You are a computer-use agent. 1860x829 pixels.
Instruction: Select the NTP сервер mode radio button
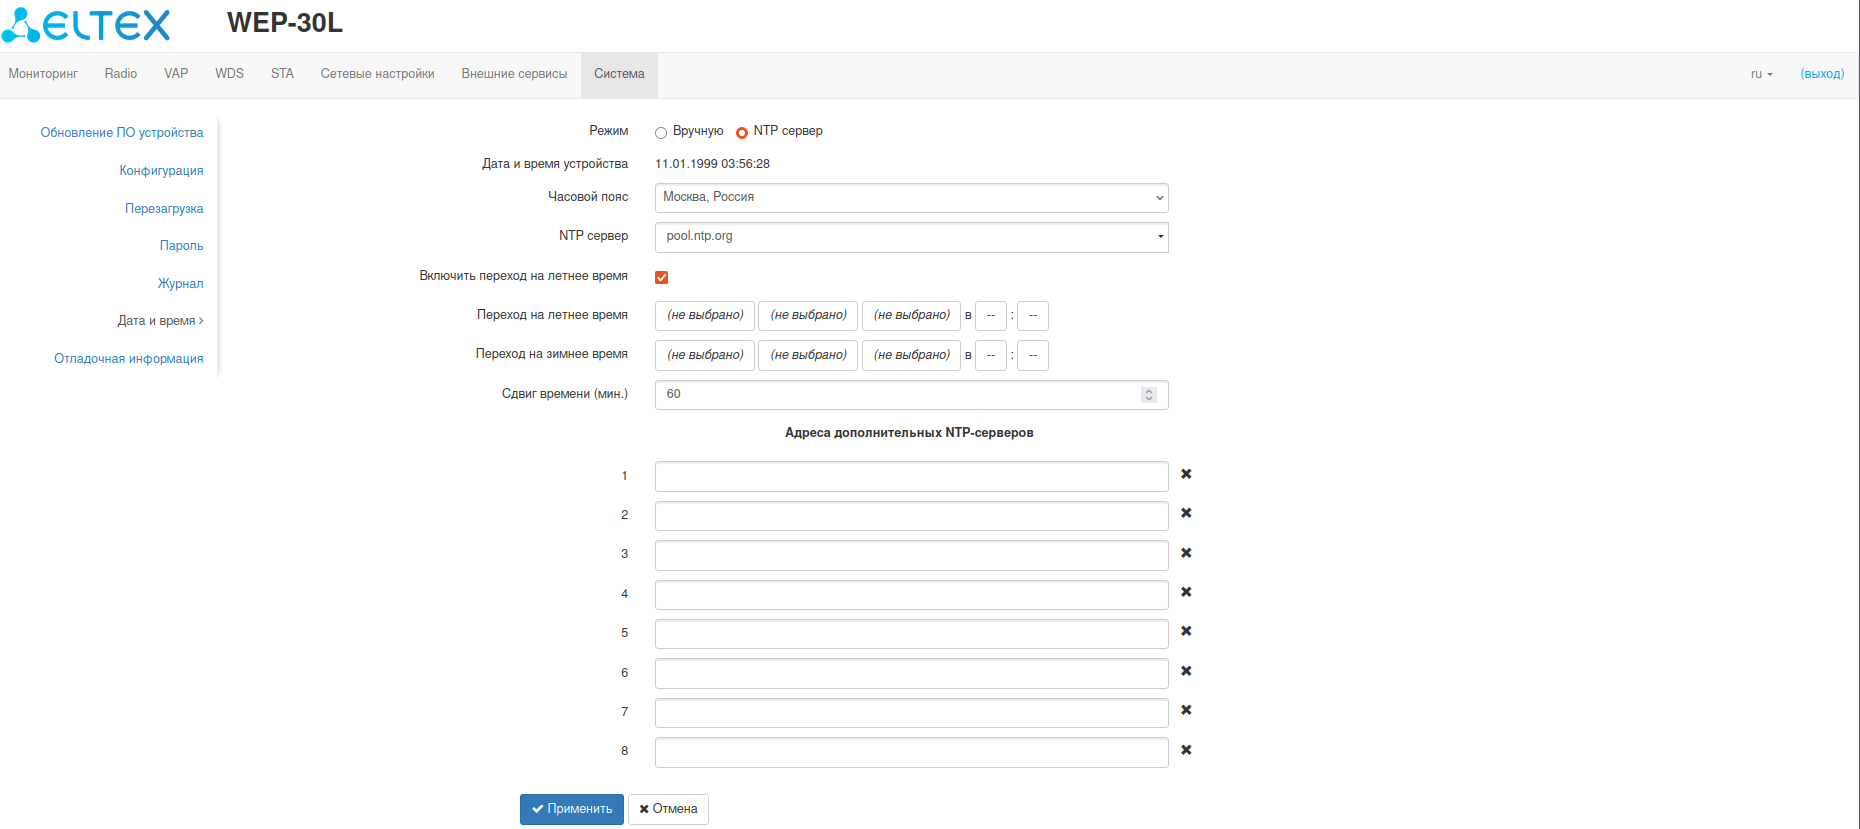pyautogui.click(x=742, y=133)
